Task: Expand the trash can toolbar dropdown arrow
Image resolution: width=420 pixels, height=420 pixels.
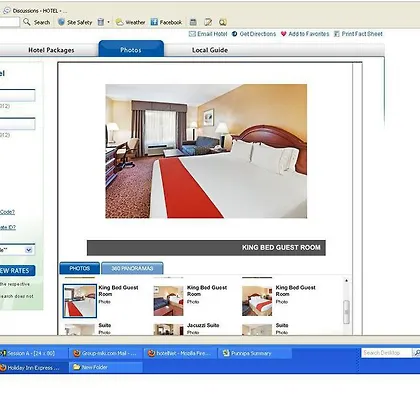Action: [108, 22]
